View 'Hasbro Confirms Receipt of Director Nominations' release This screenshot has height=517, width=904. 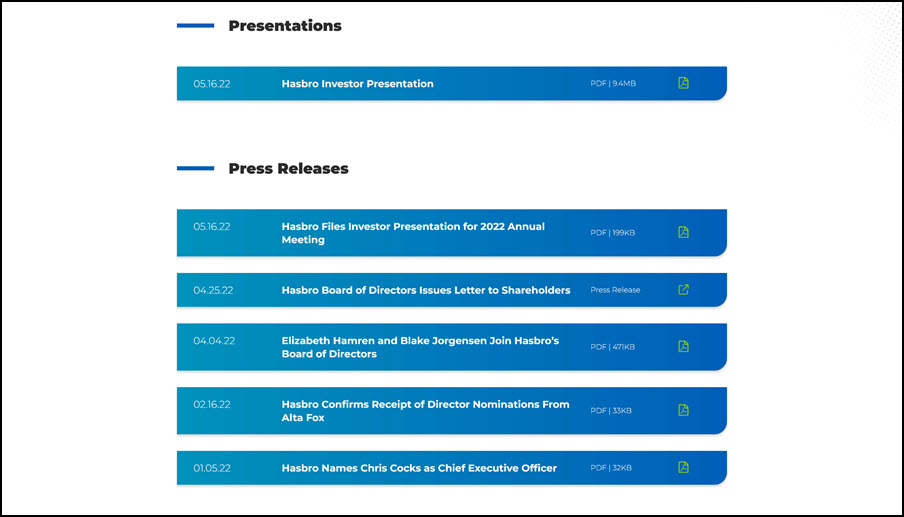(x=425, y=411)
